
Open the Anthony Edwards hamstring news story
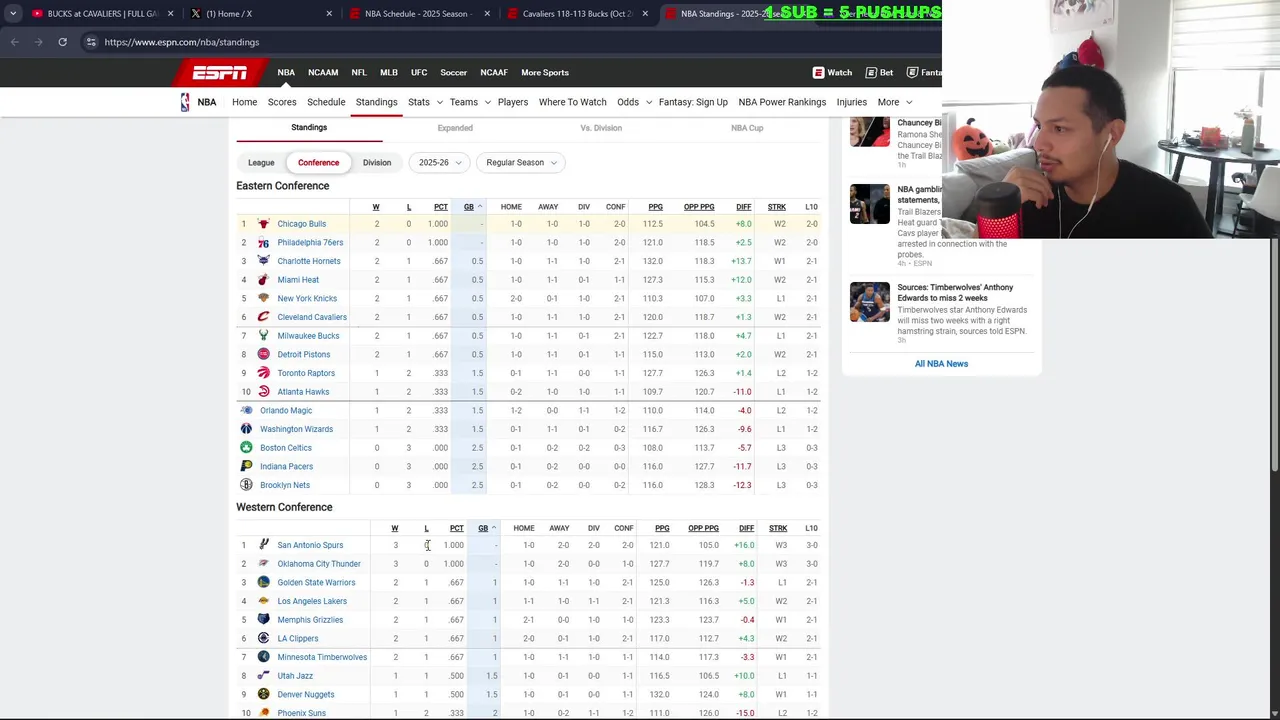point(955,293)
